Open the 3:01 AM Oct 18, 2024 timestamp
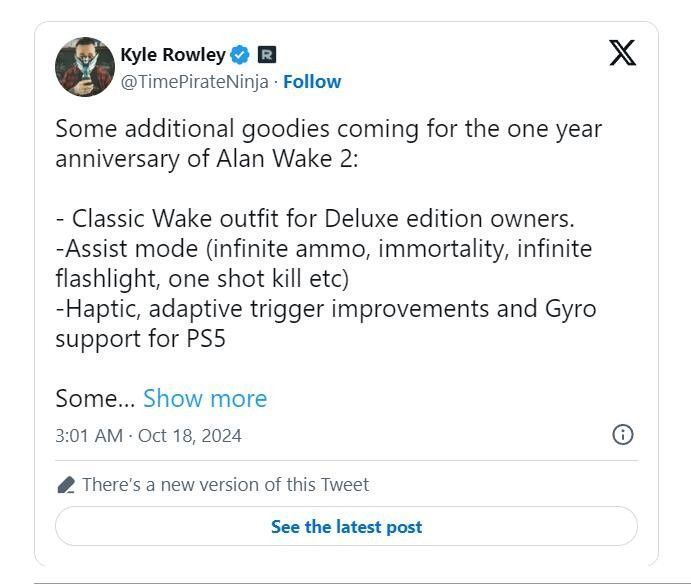691x584 pixels. click(148, 435)
